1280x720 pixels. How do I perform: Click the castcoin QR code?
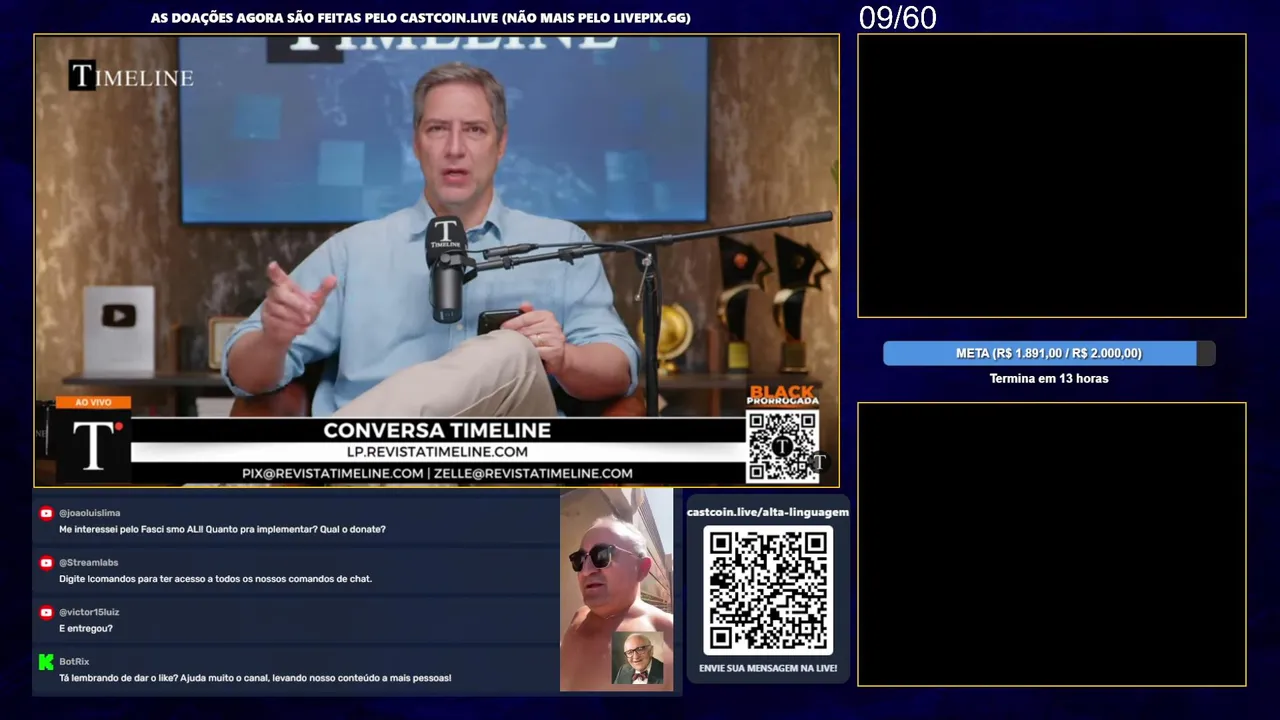[x=768, y=590]
